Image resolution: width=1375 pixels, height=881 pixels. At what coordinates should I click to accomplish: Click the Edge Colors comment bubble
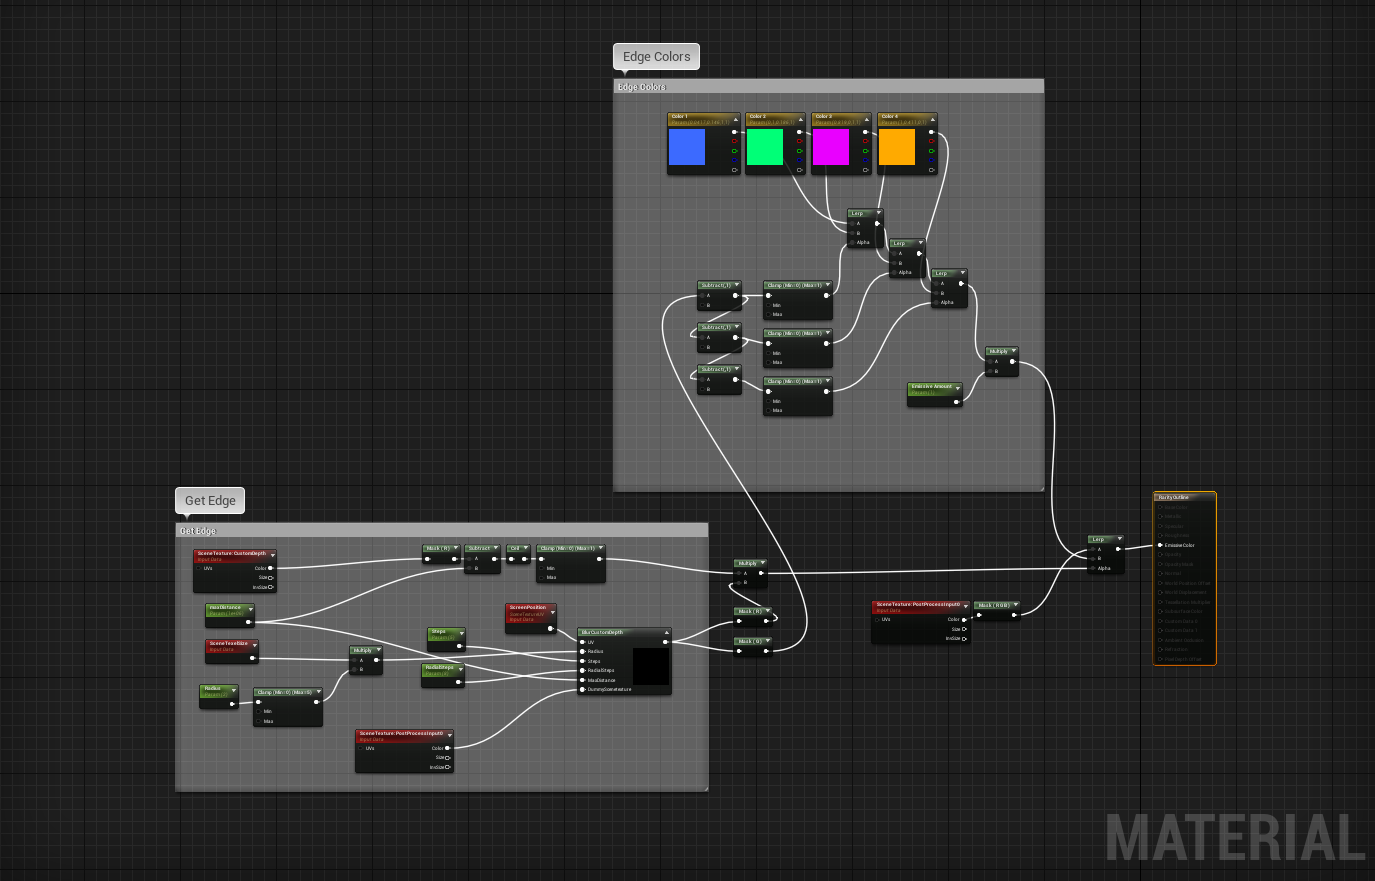click(x=656, y=57)
